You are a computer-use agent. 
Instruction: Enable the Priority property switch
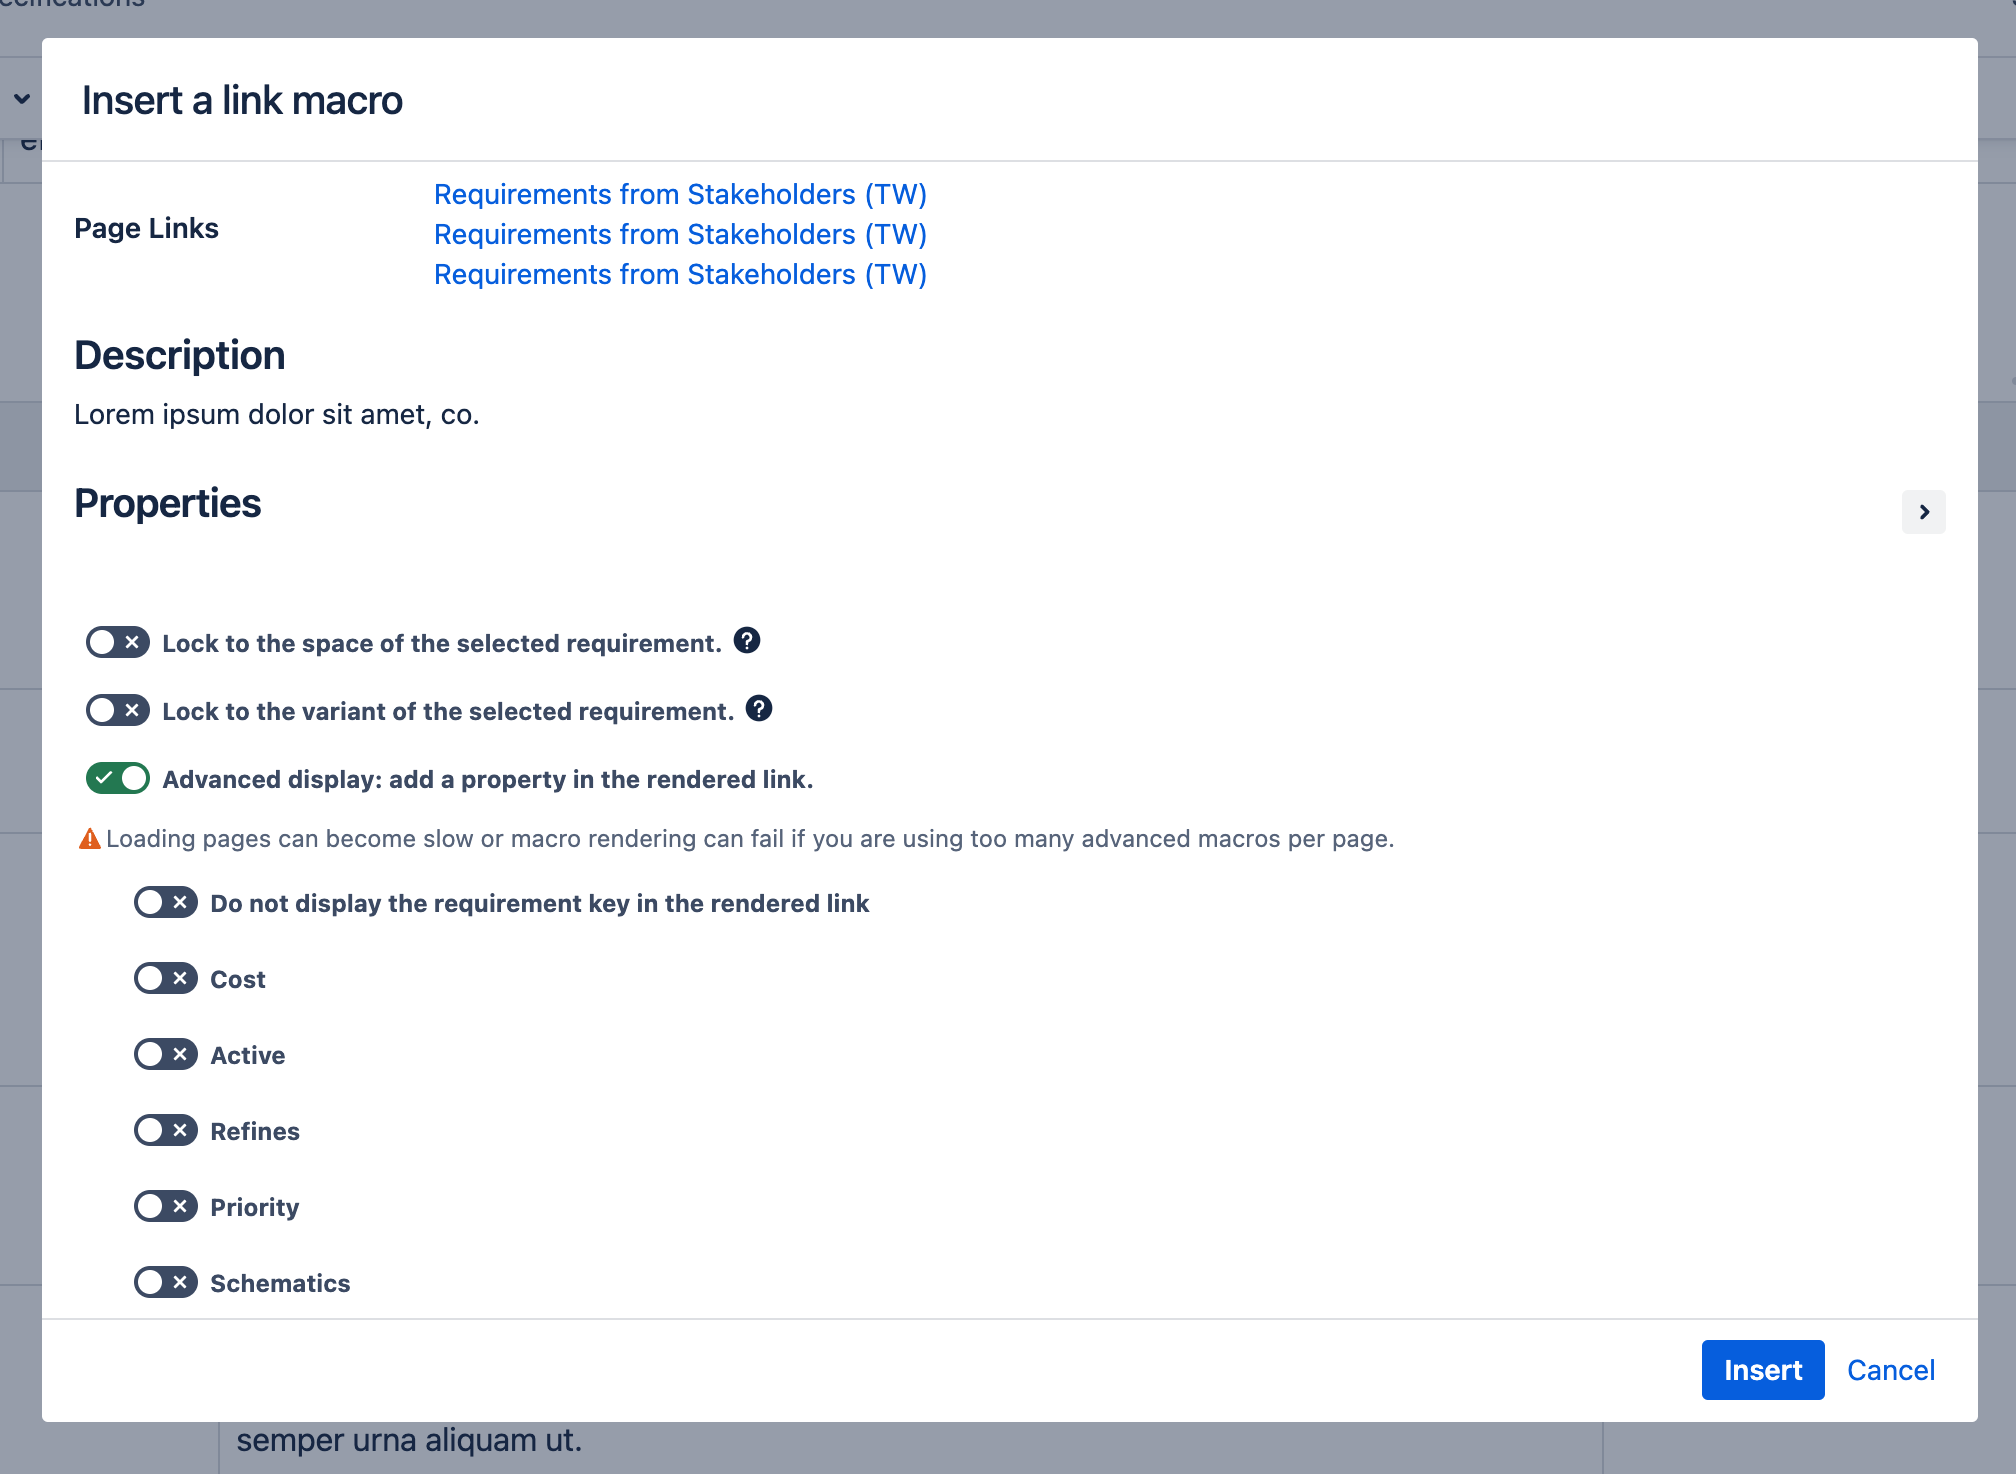point(166,1206)
